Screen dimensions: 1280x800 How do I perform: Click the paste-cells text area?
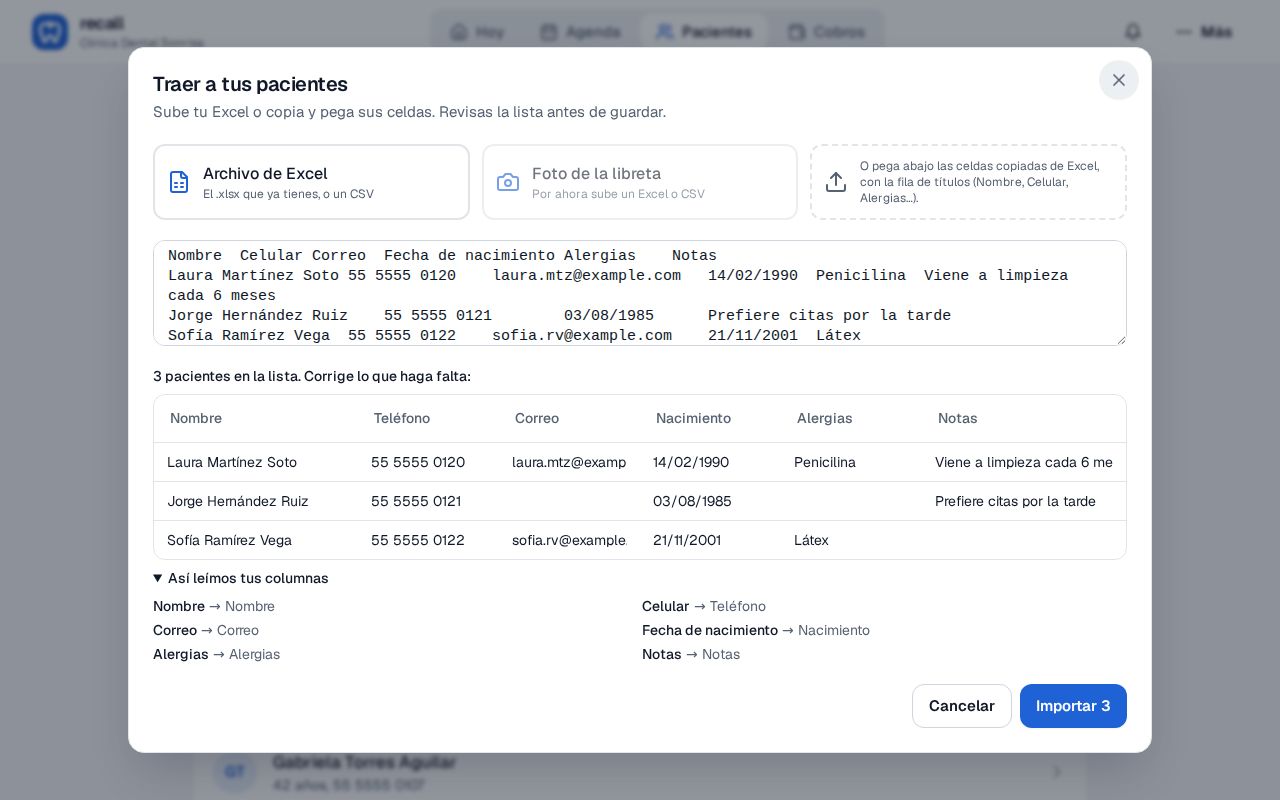pos(640,293)
